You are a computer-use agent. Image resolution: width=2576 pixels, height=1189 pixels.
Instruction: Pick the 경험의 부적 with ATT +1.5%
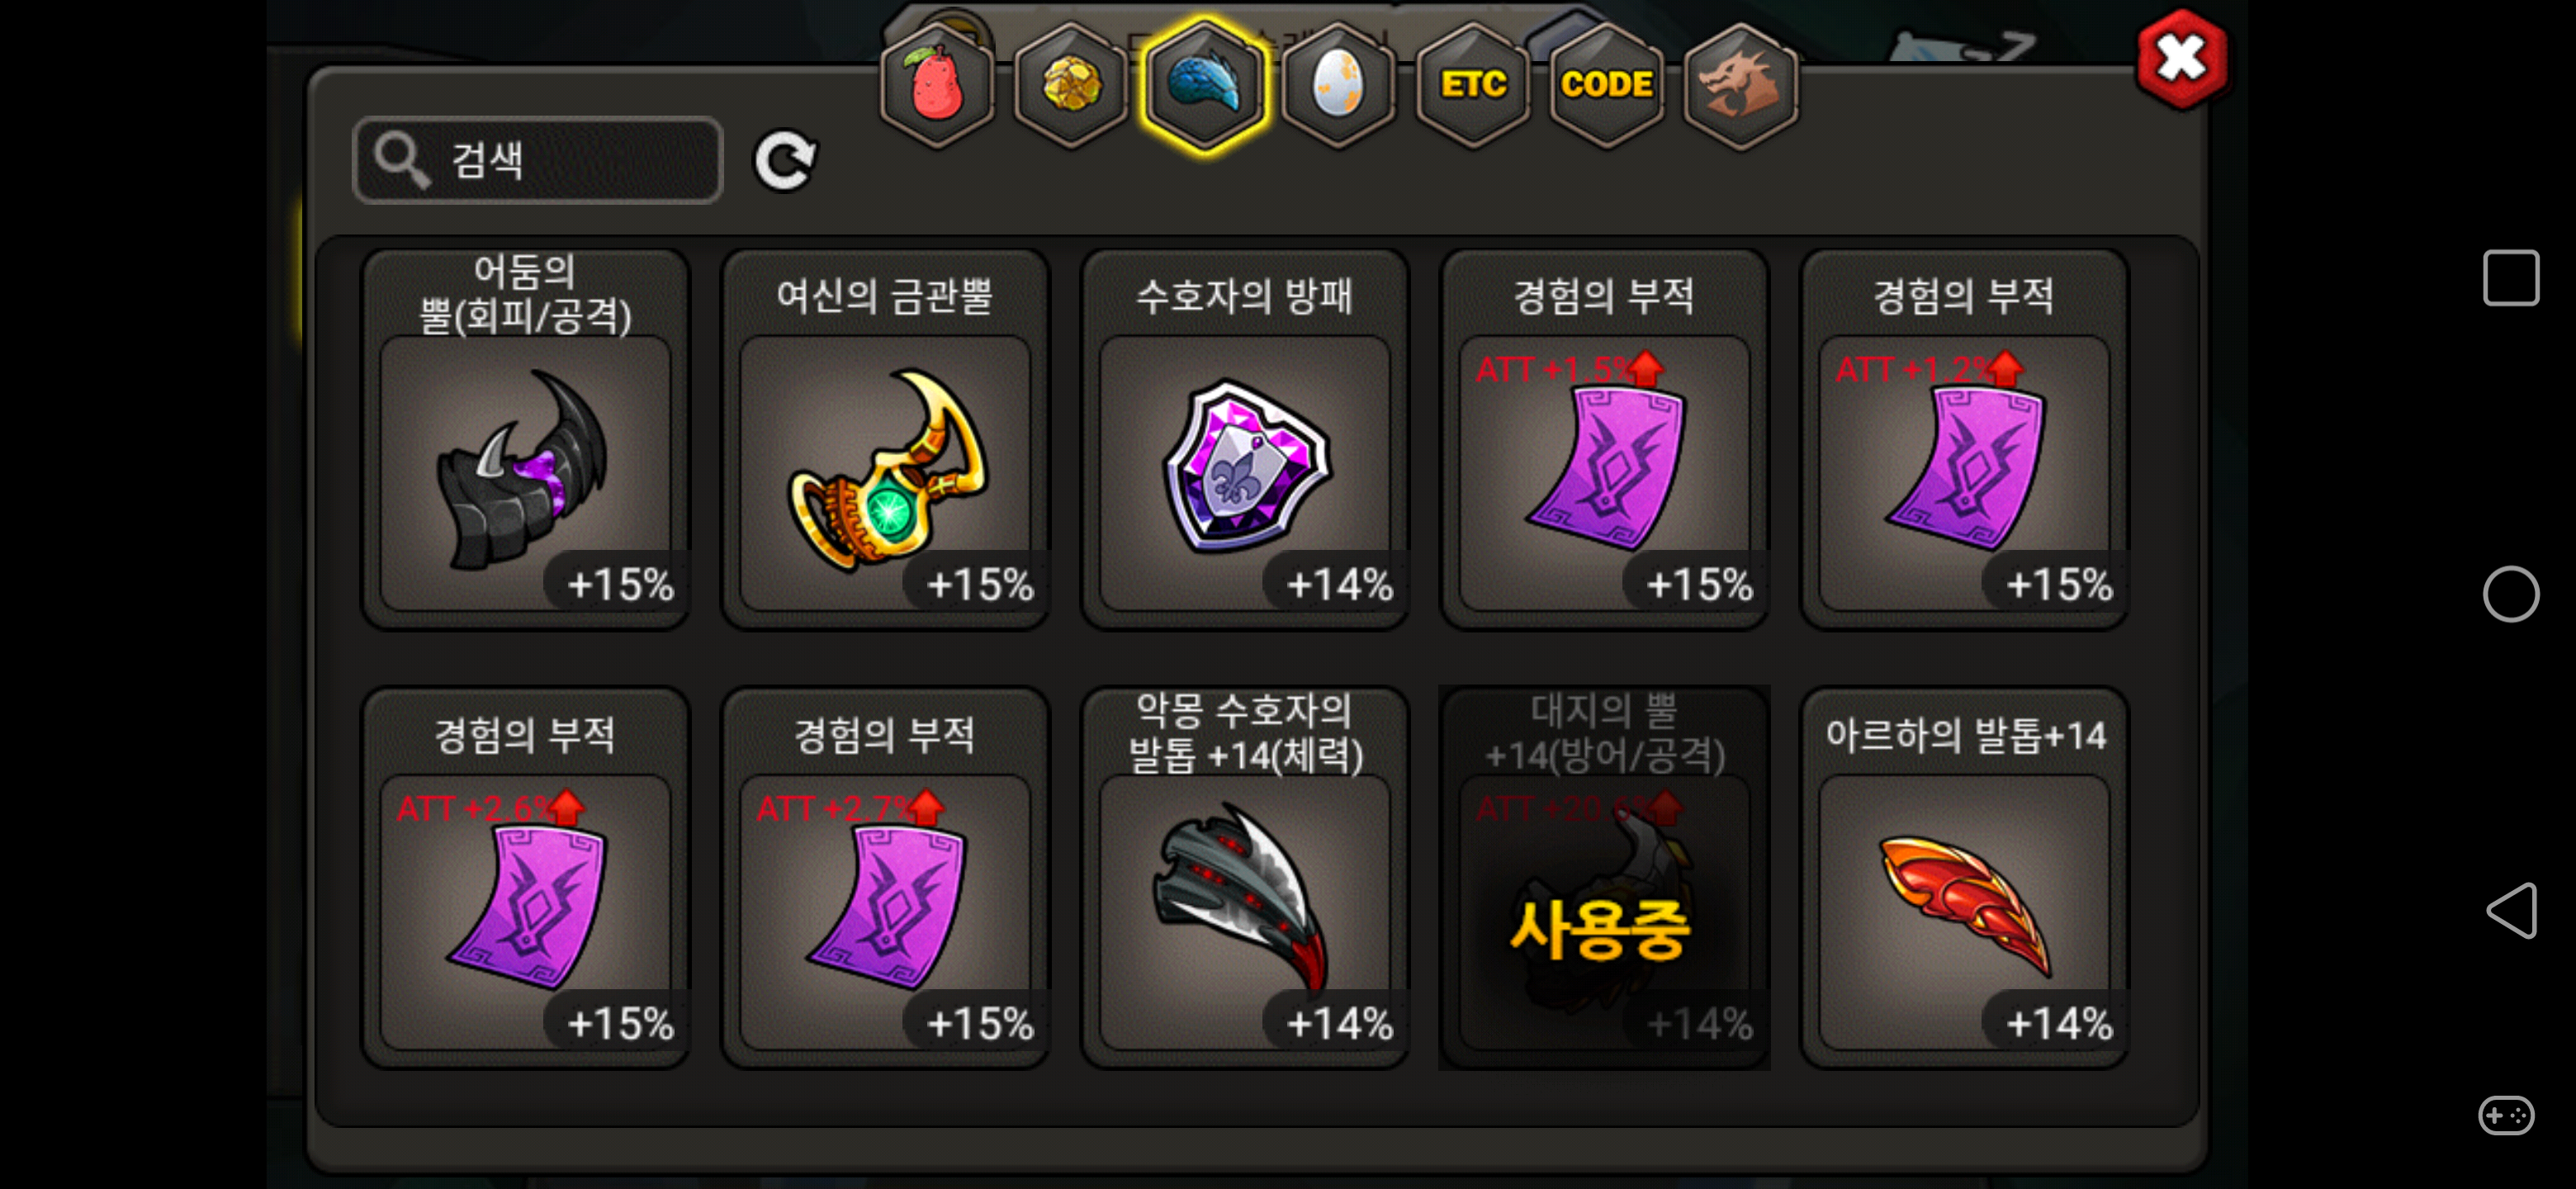pos(1605,439)
